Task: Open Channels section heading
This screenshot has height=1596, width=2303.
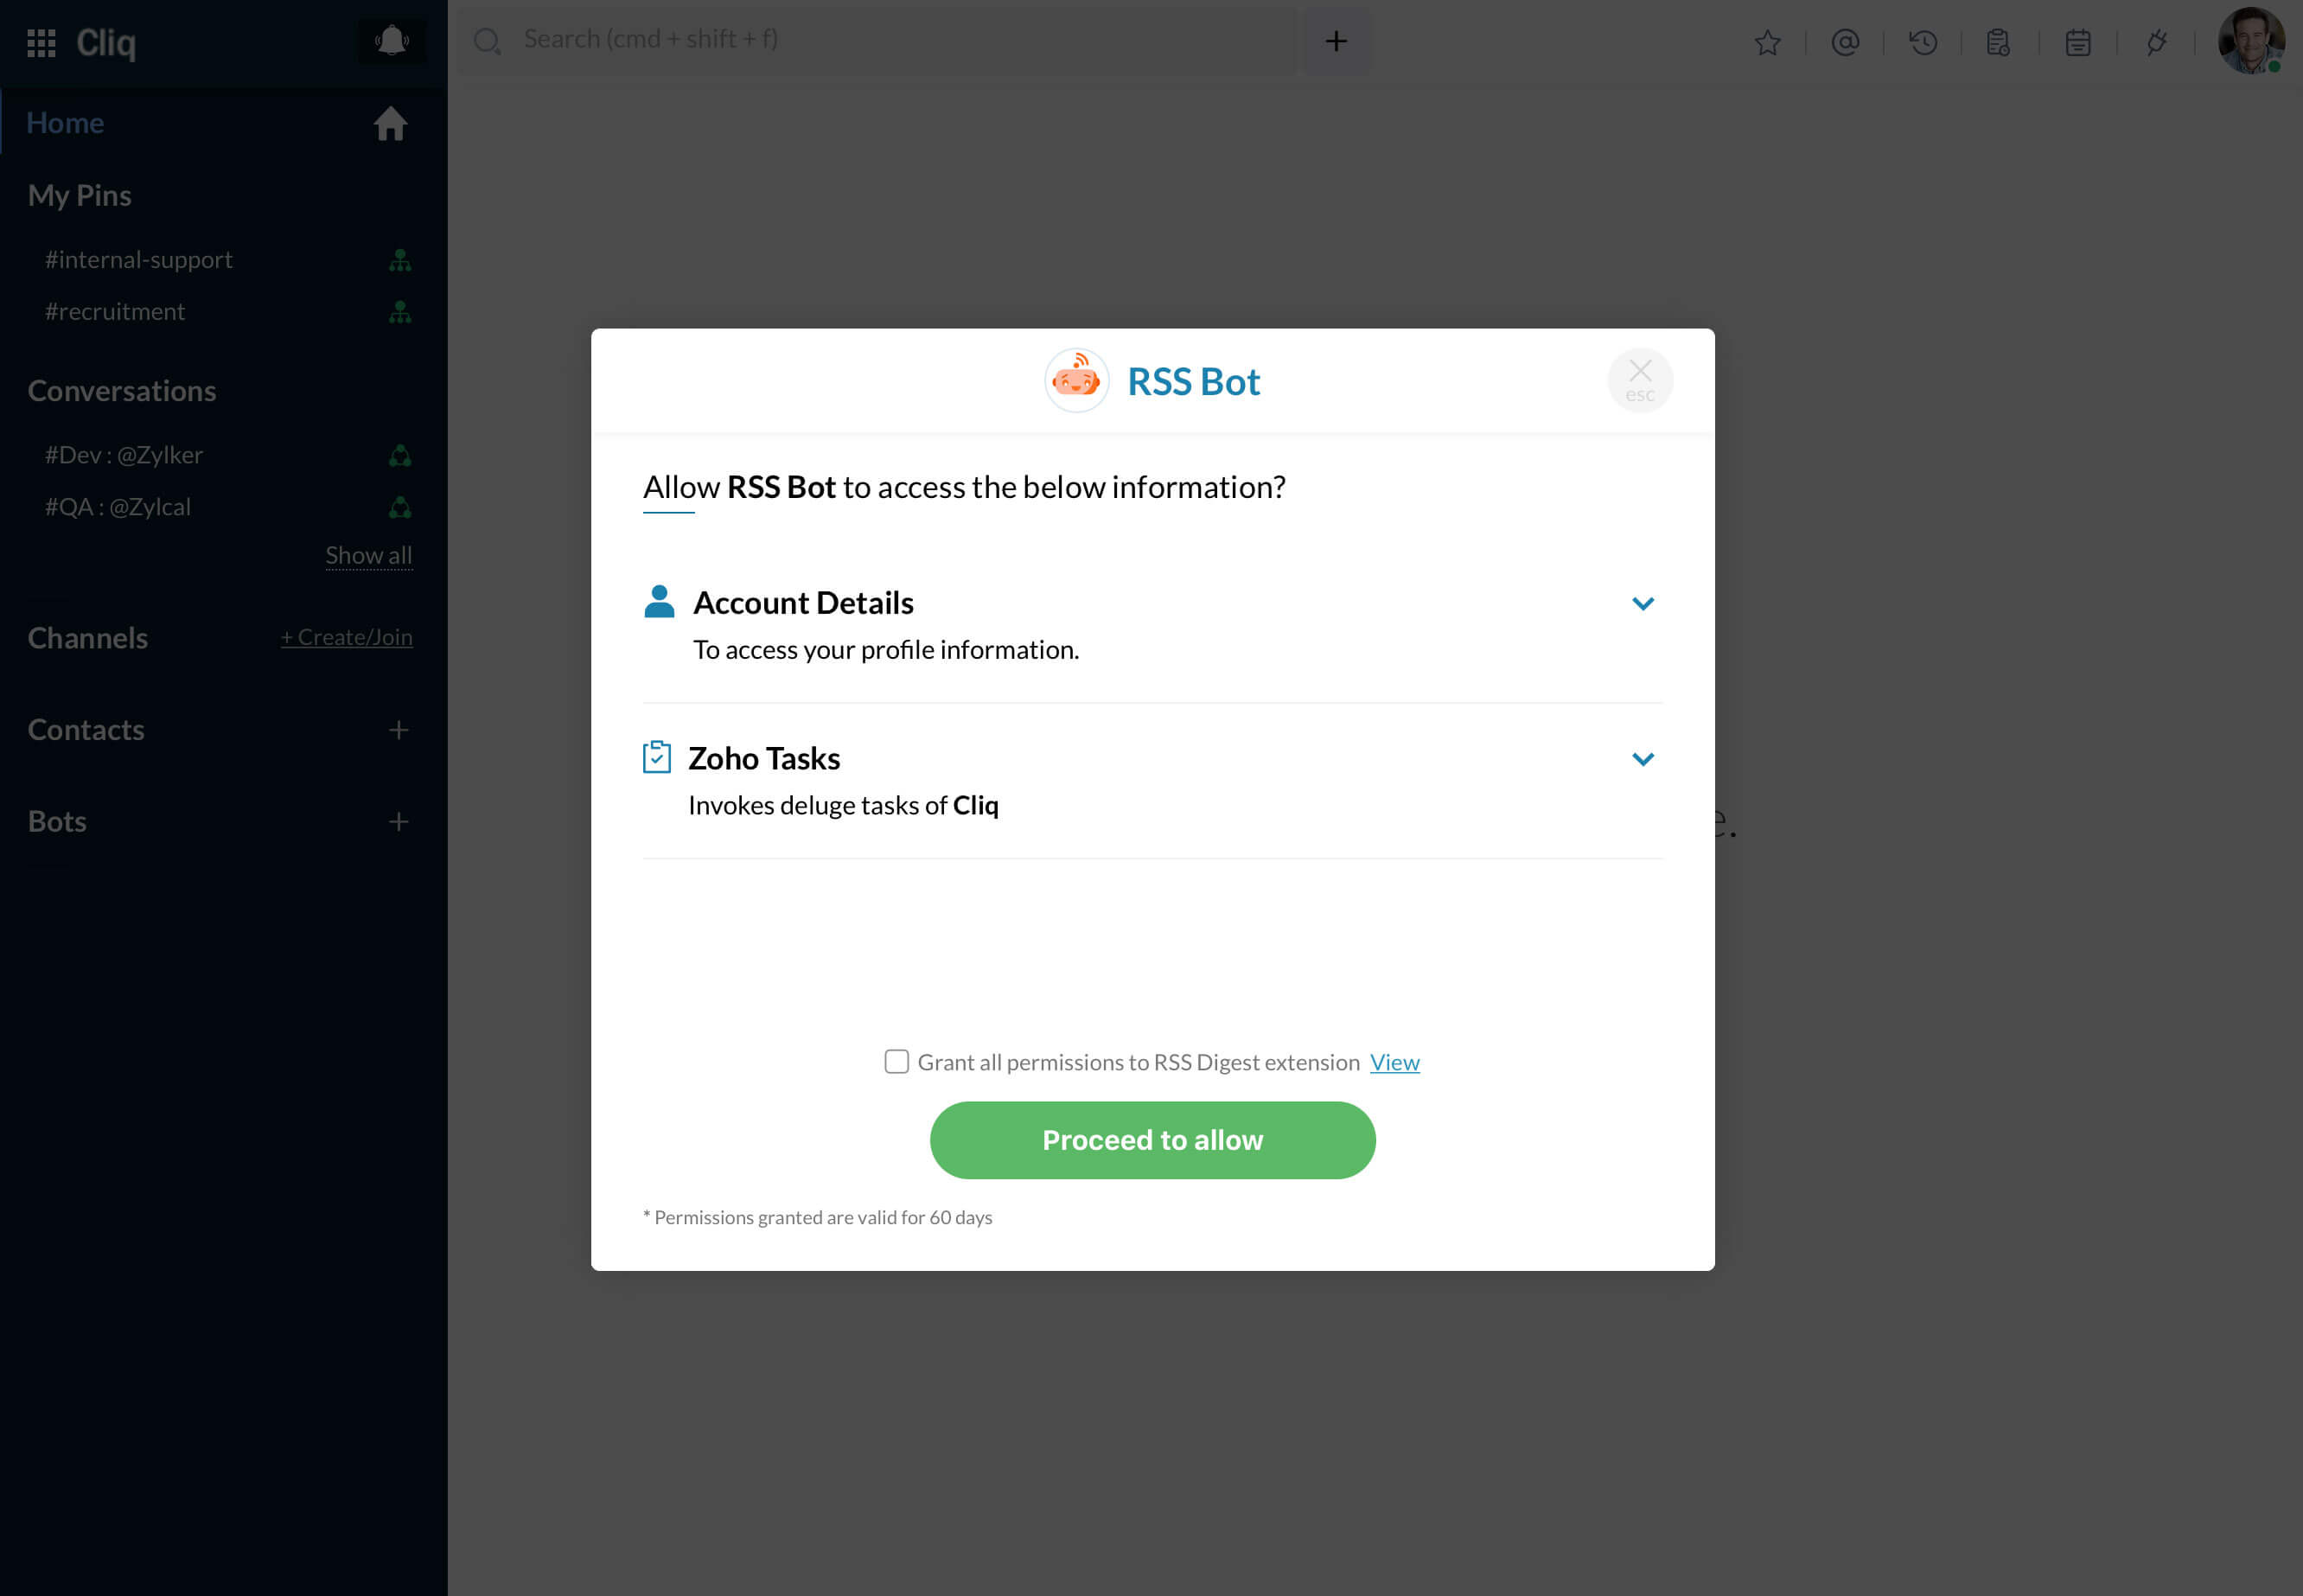Action: click(x=88, y=637)
